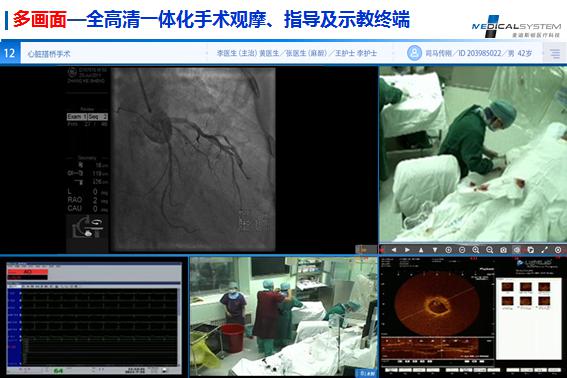Click the wand tool in camera toolbar
Screen dimensions: 567x378
coord(544,250)
